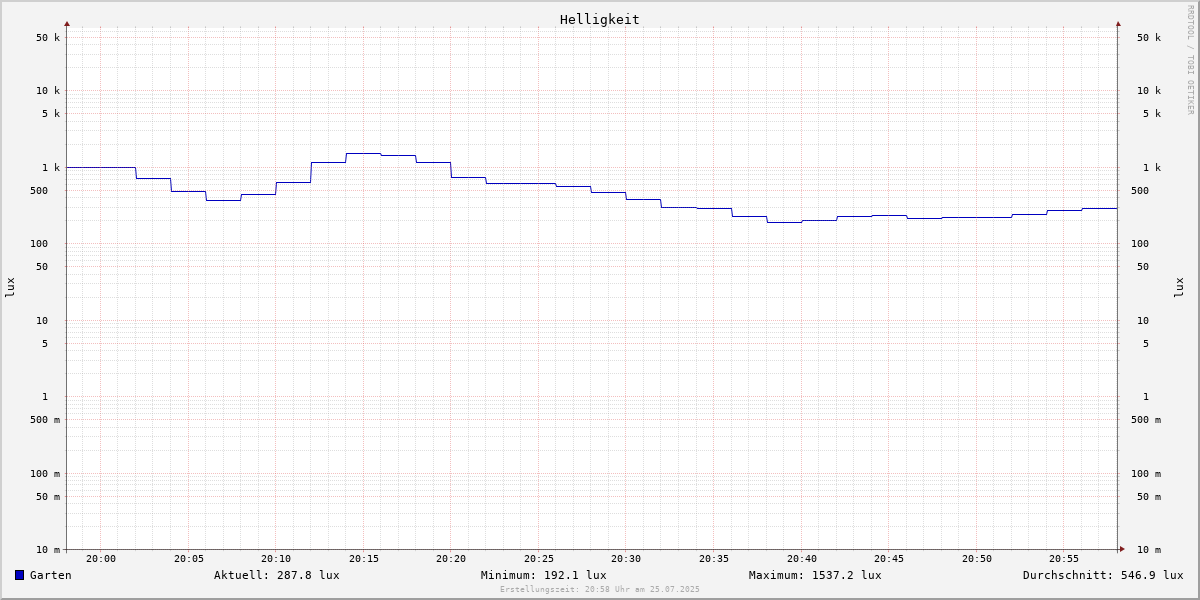
Task: Click the right axis 5 k label
Action: coord(1152,114)
